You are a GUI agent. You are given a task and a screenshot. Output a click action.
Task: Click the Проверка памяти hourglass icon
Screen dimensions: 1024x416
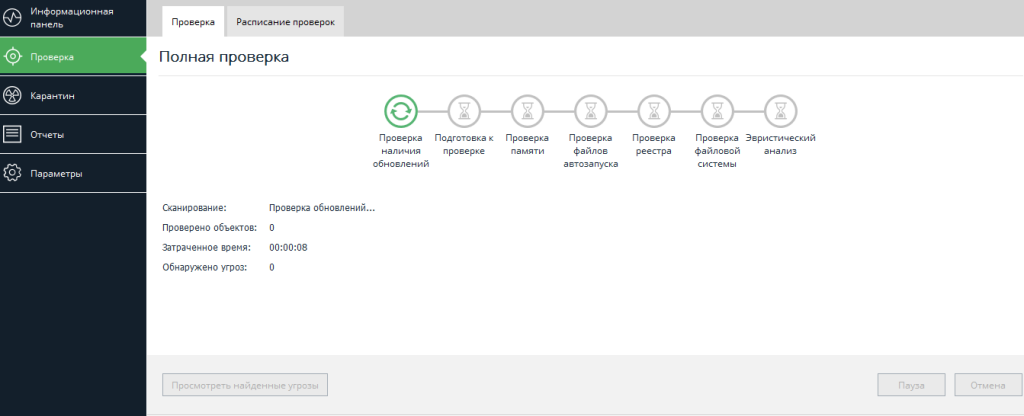pos(527,111)
